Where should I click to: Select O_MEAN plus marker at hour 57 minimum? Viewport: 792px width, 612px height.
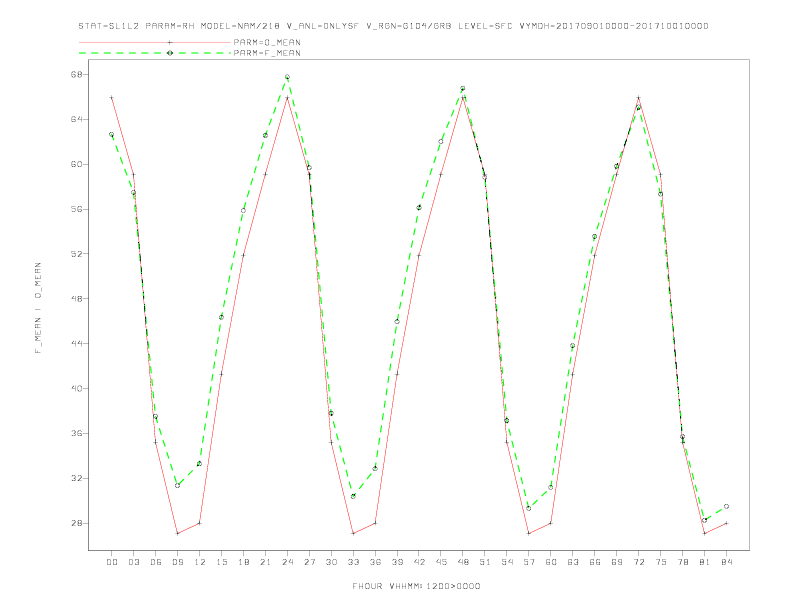point(529,533)
